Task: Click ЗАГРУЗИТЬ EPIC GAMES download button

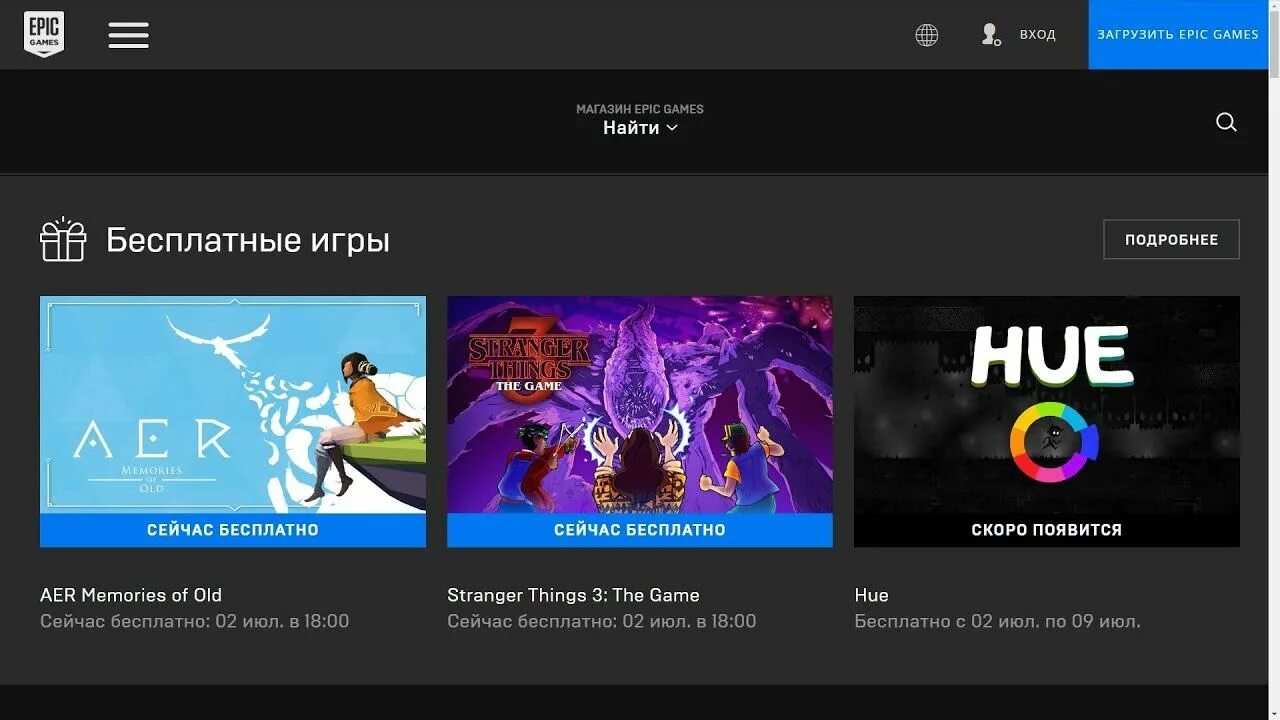Action: click(1178, 35)
